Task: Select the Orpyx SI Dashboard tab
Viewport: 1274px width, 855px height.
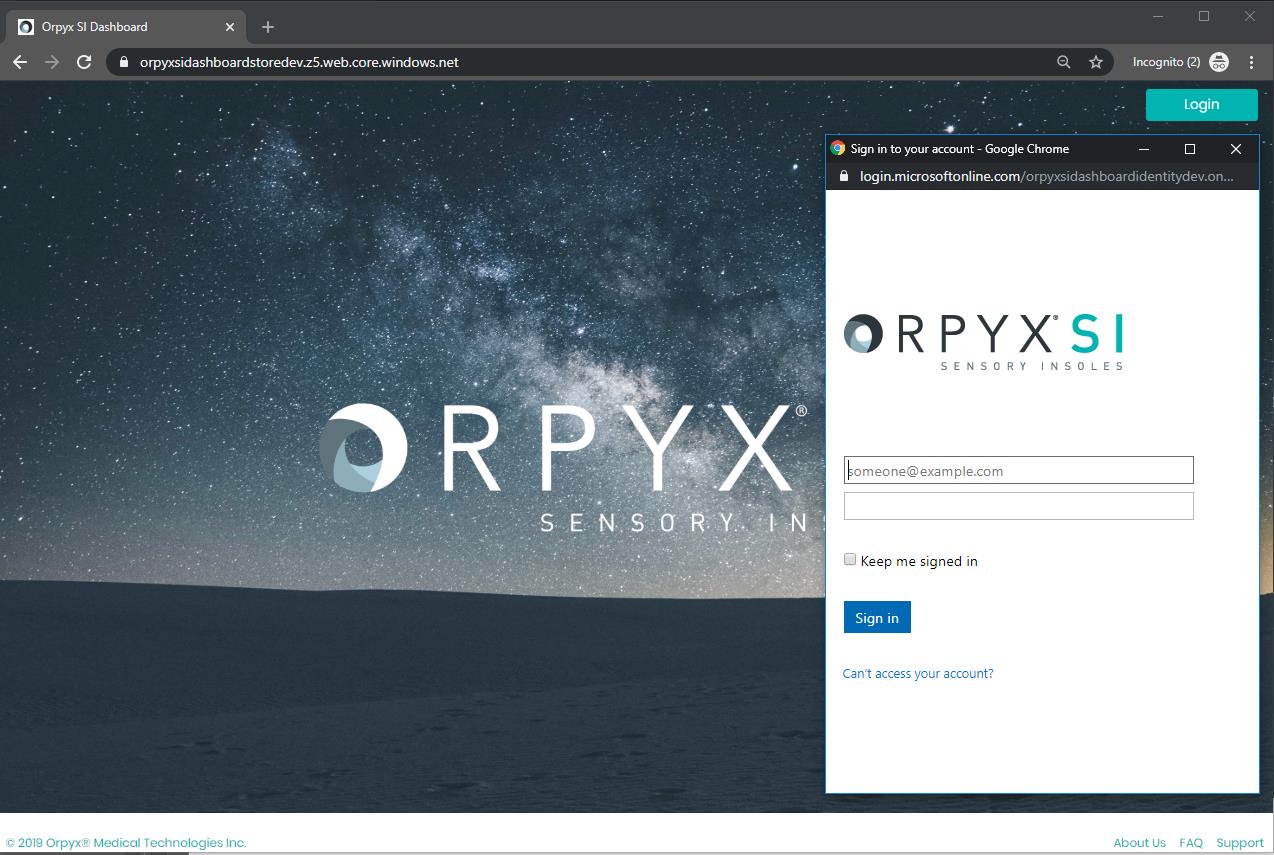Action: [110, 27]
